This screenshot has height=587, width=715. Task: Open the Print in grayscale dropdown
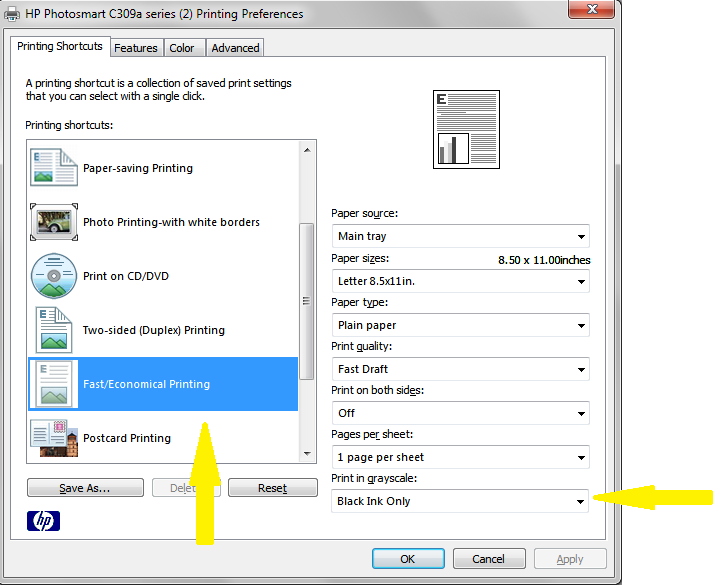tap(460, 501)
